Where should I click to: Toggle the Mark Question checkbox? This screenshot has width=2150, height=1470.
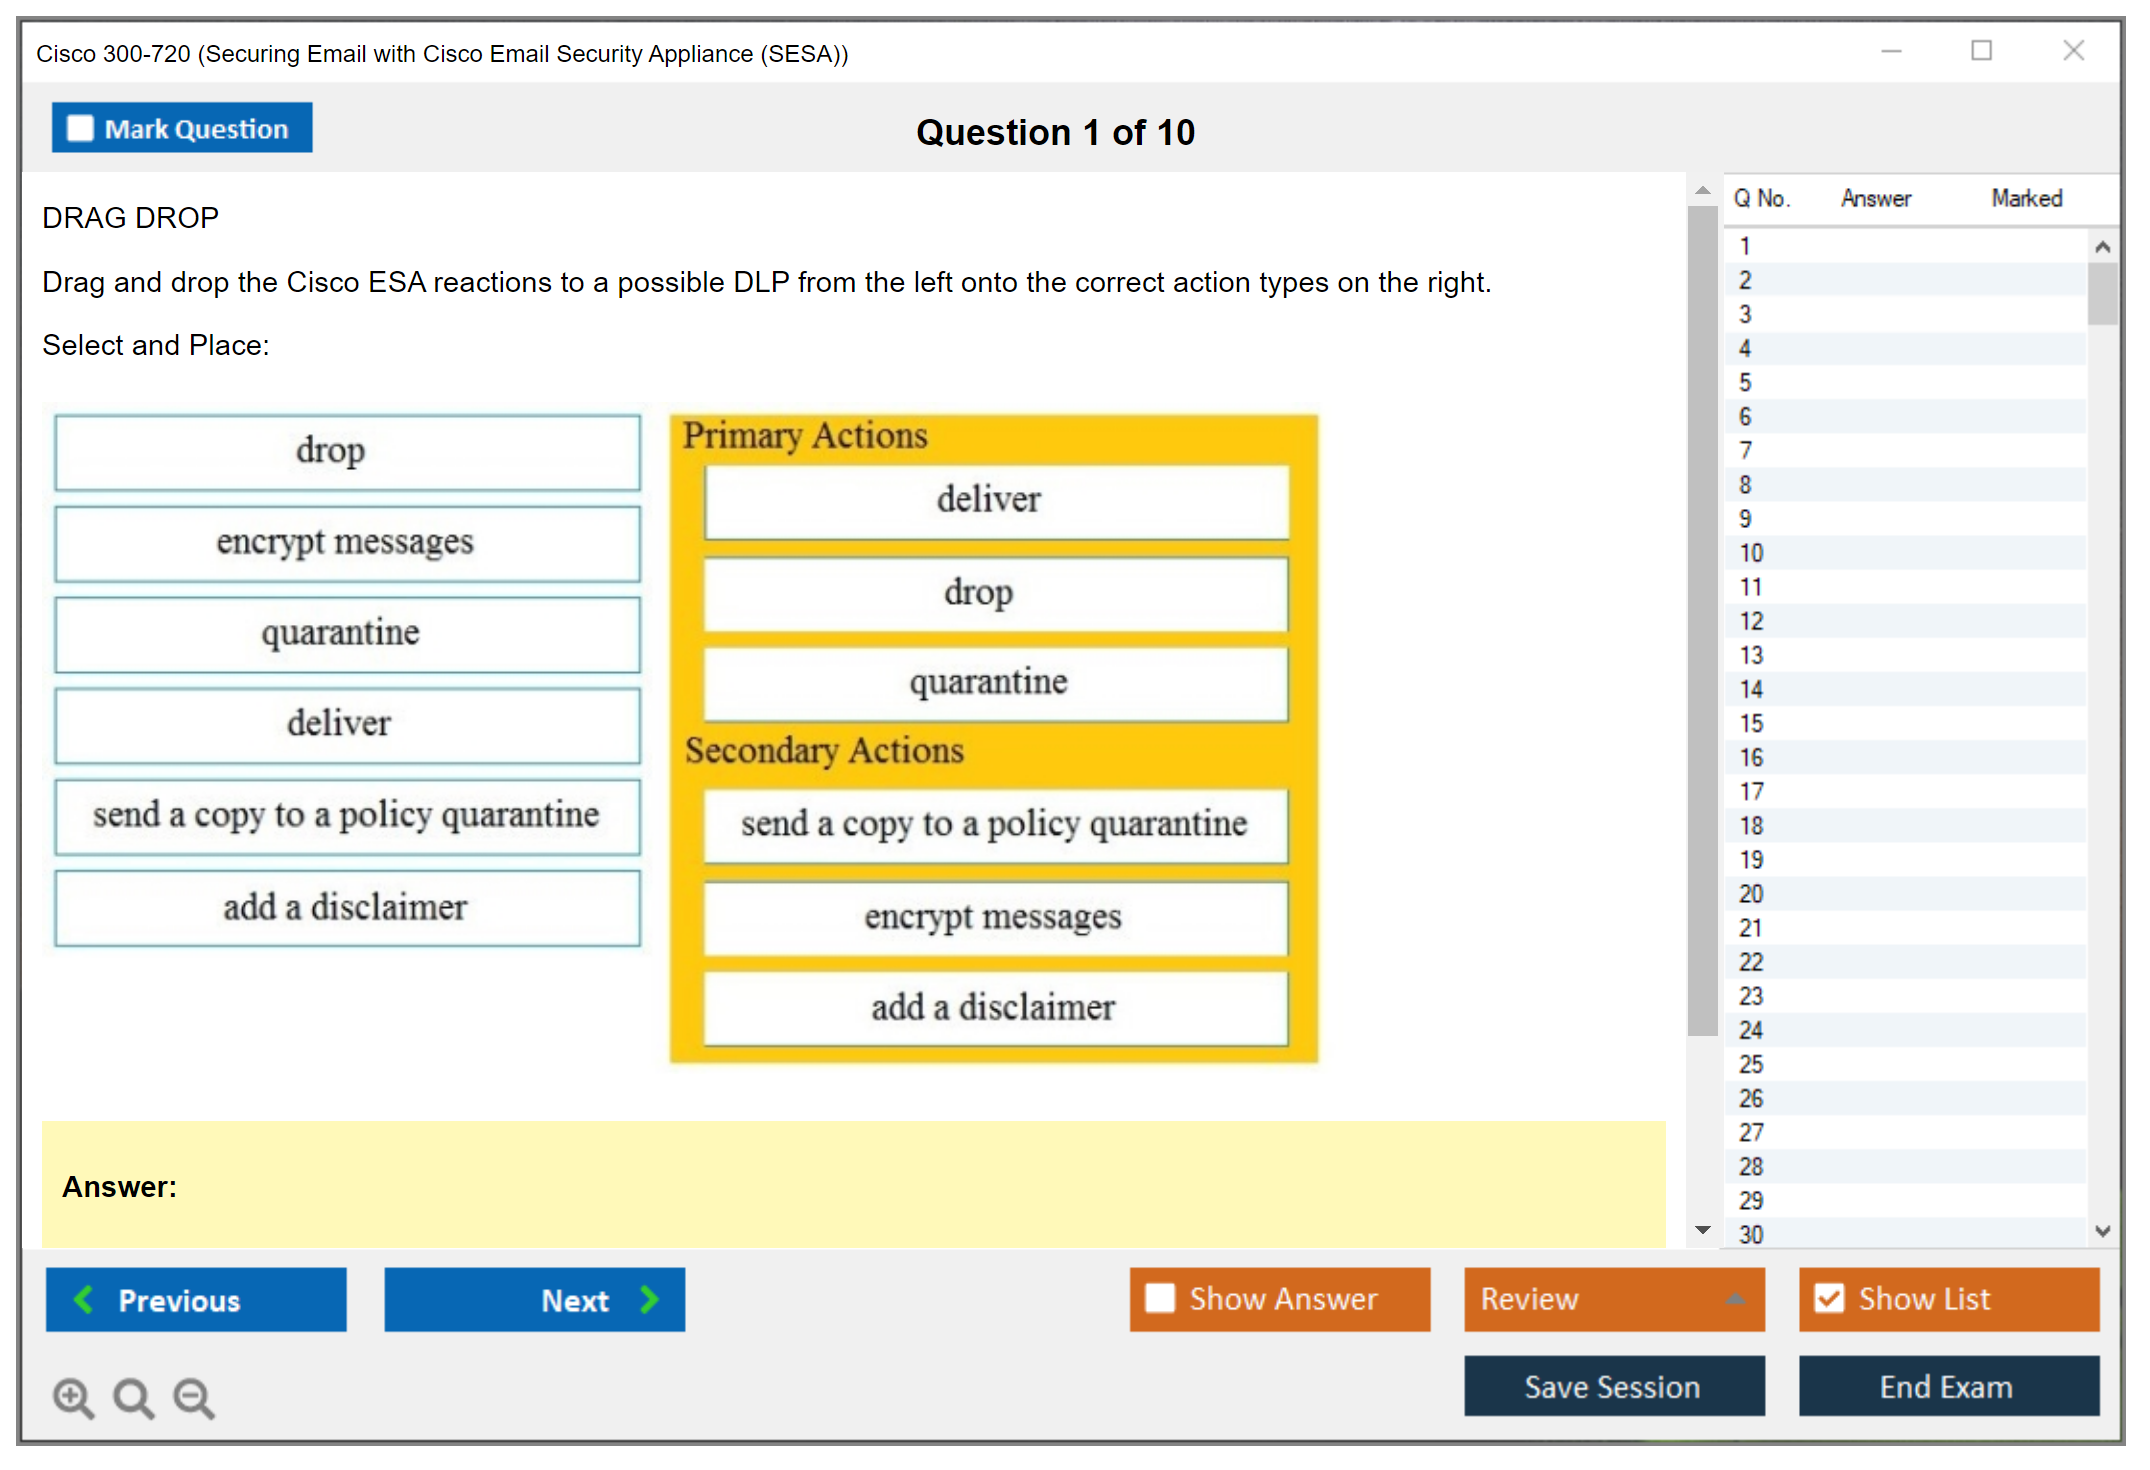80,129
